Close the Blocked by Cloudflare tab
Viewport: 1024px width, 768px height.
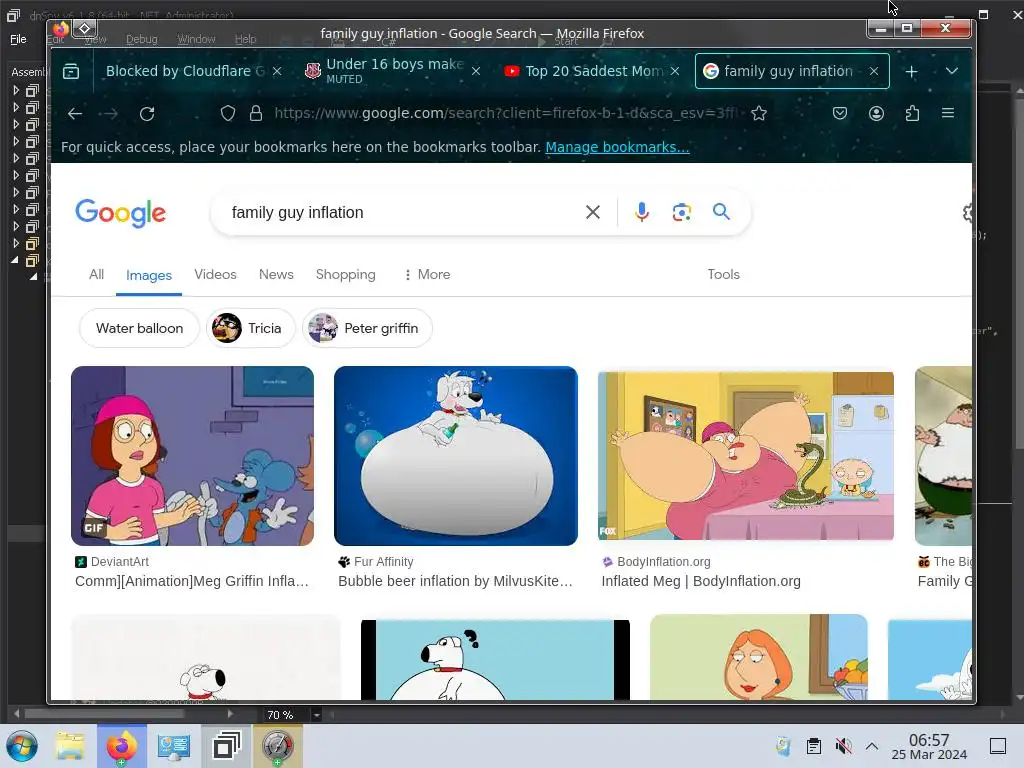277,71
